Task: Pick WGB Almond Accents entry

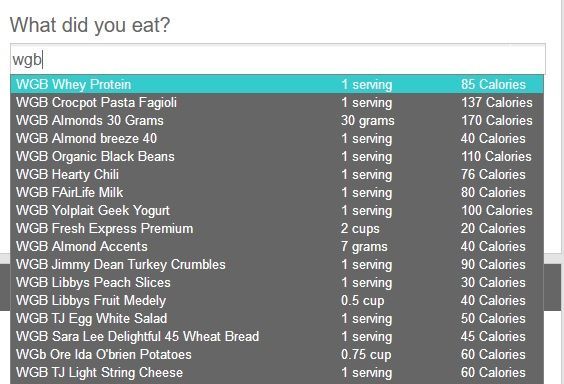Action: [x=277, y=246]
